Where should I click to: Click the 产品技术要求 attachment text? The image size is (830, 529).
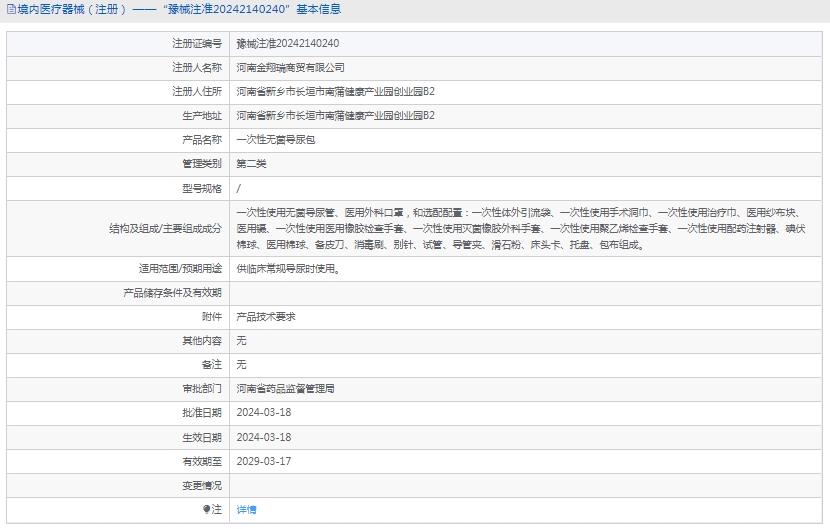point(265,316)
